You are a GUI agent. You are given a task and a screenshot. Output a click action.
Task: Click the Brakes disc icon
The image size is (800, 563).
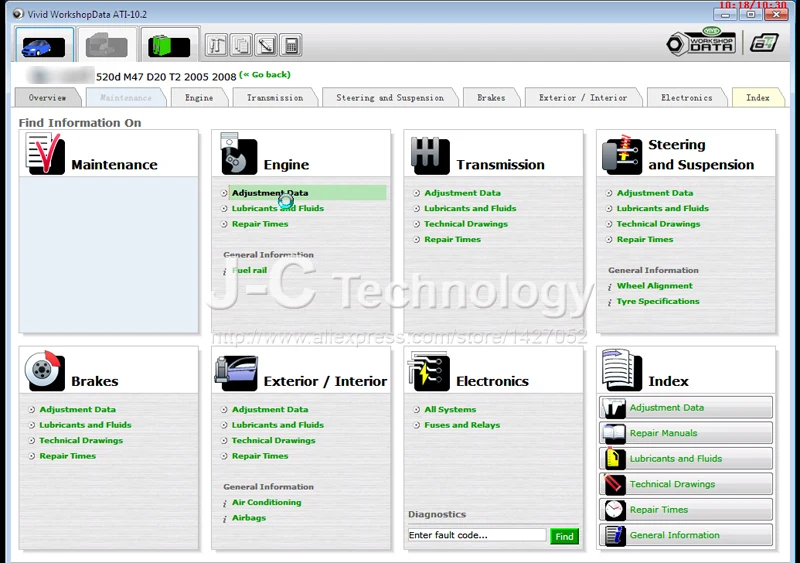coord(44,371)
